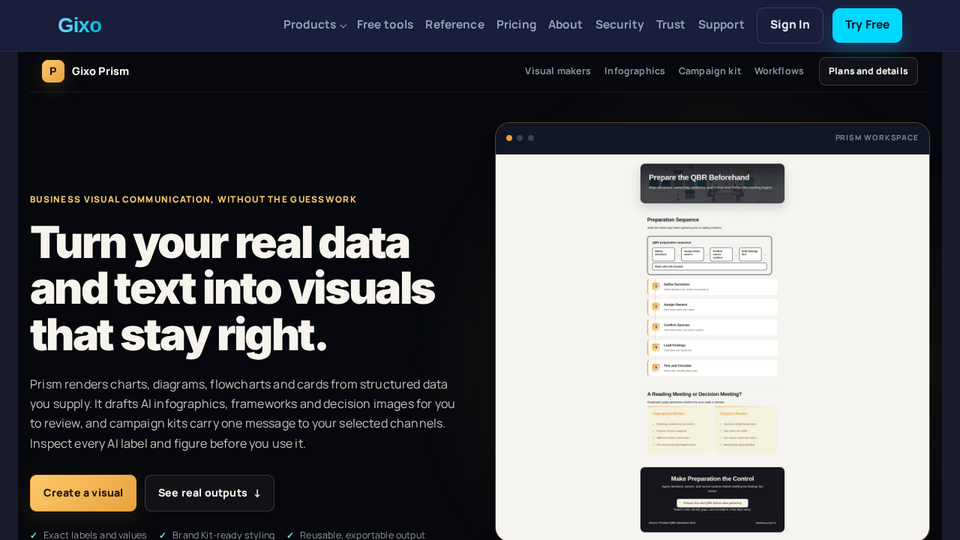Go to Reference in top navigation

454,25
